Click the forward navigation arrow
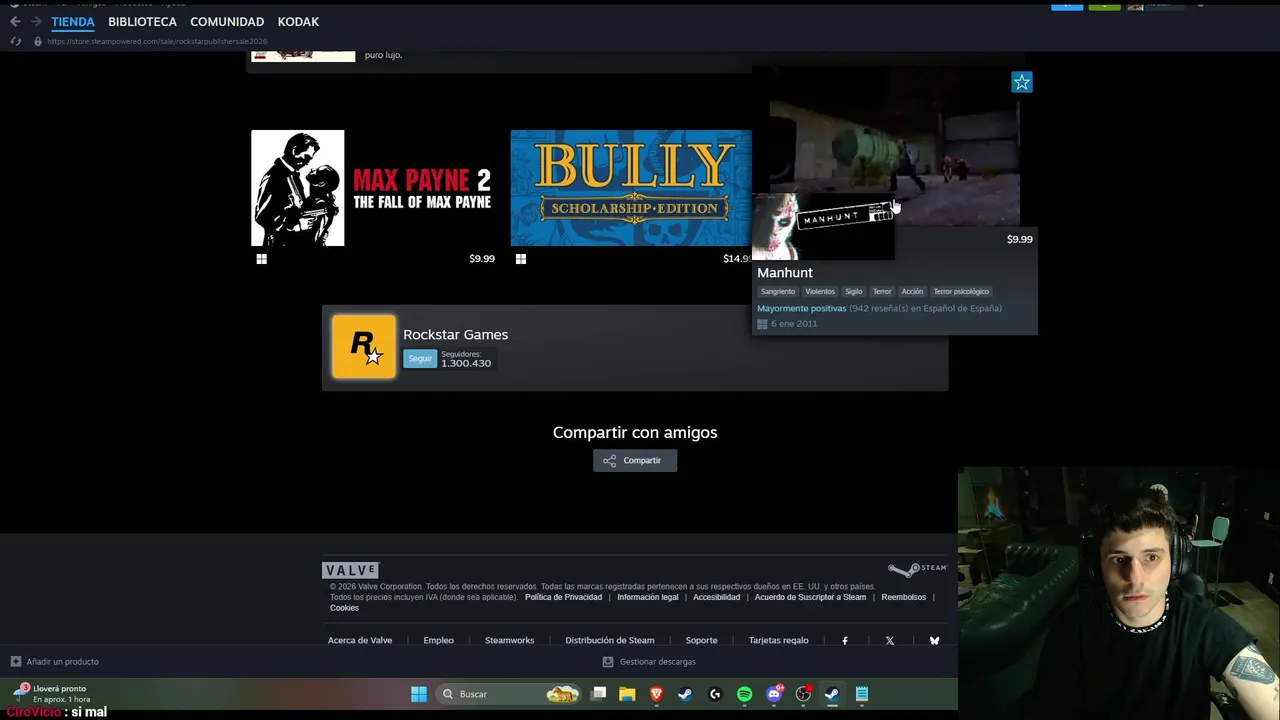Screen dimensions: 1280x720 [36, 21]
